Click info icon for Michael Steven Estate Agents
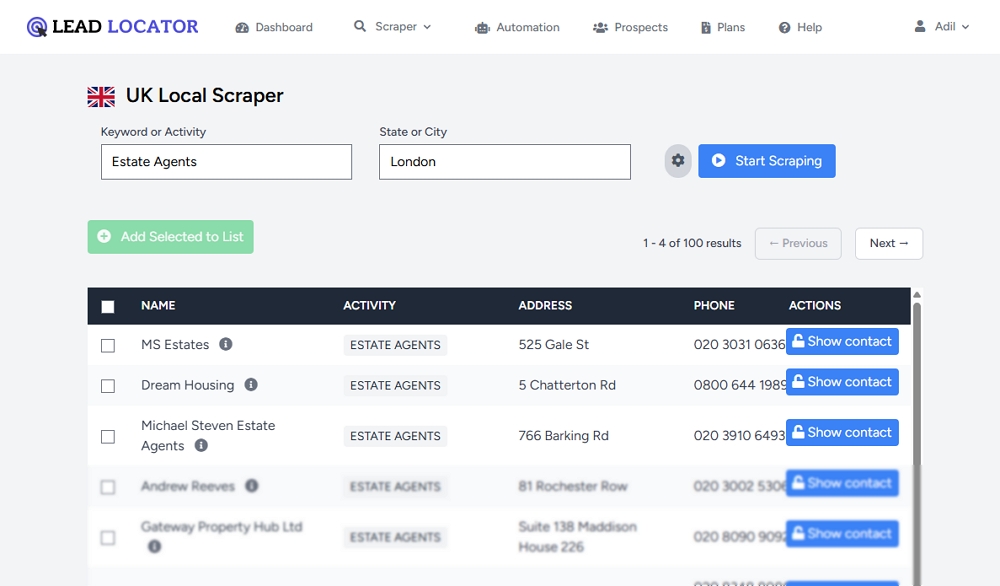1000x586 pixels. tap(201, 446)
